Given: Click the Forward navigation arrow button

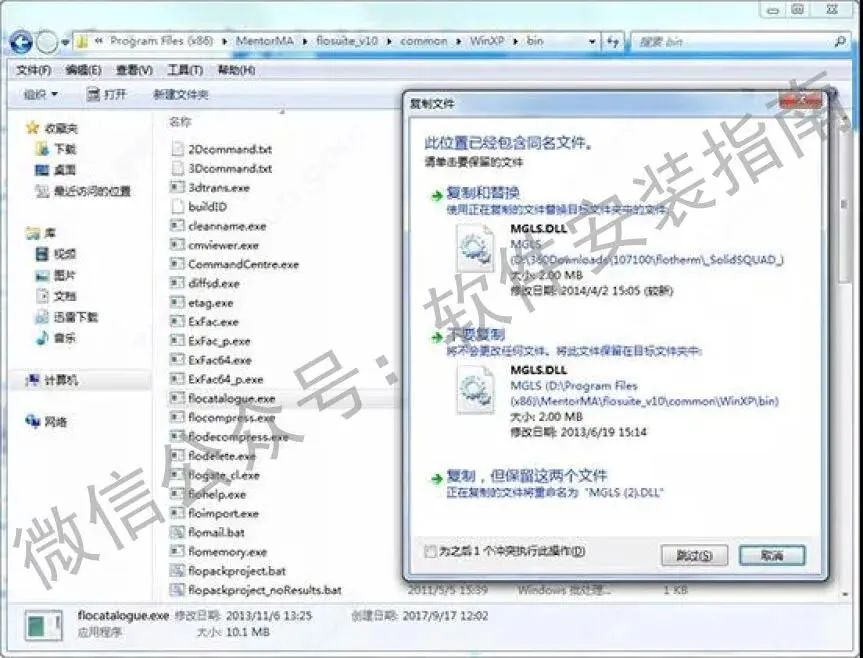Looking at the screenshot, I should coord(47,42).
